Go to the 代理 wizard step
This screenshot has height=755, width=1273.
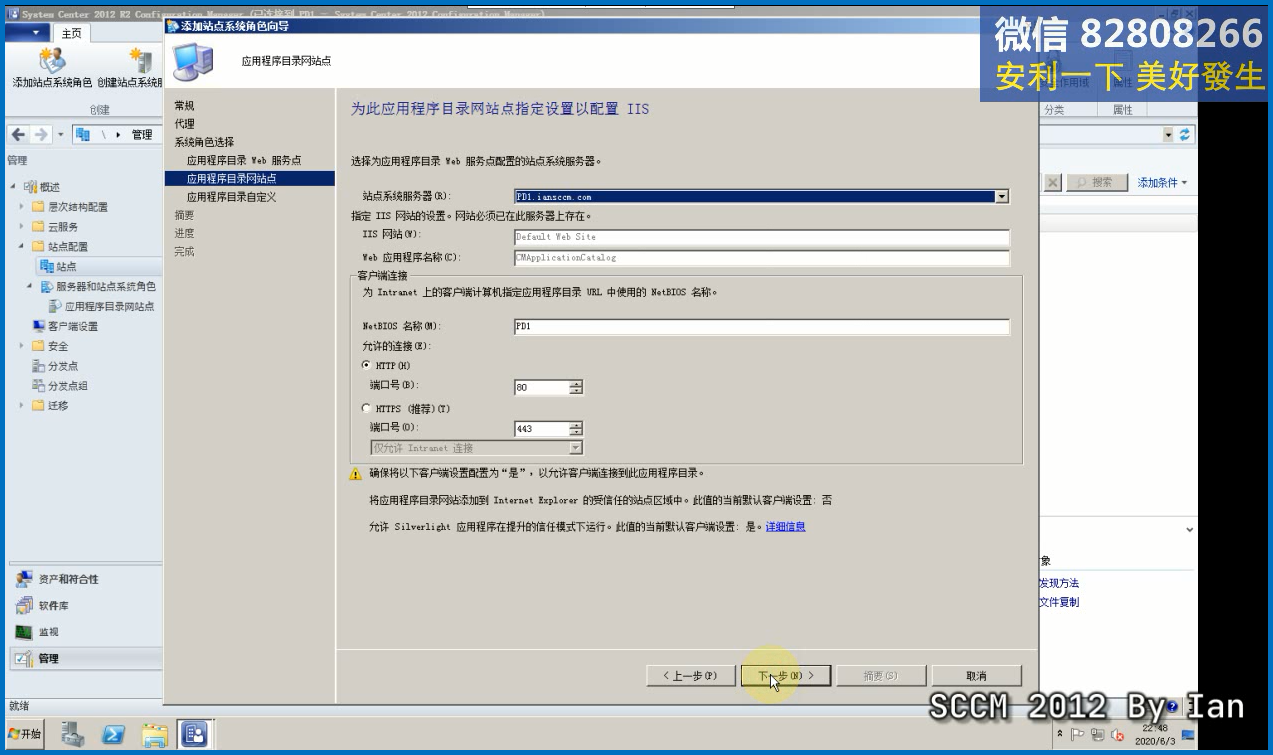pos(184,124)
